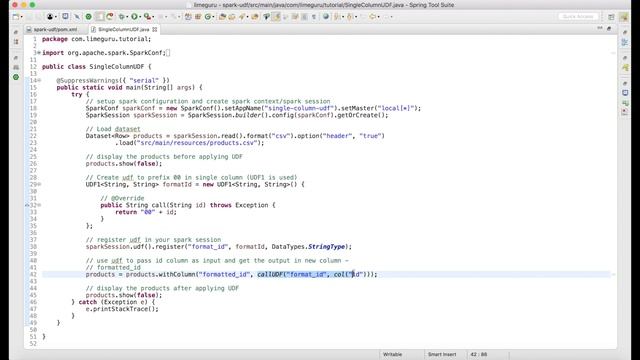Click the editor area Minimize icon

pos(600,29)
